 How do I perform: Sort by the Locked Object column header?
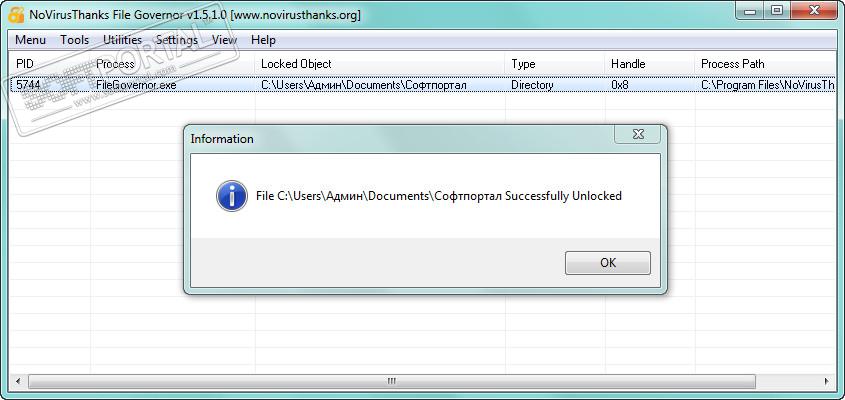click(x=380, y=64)
